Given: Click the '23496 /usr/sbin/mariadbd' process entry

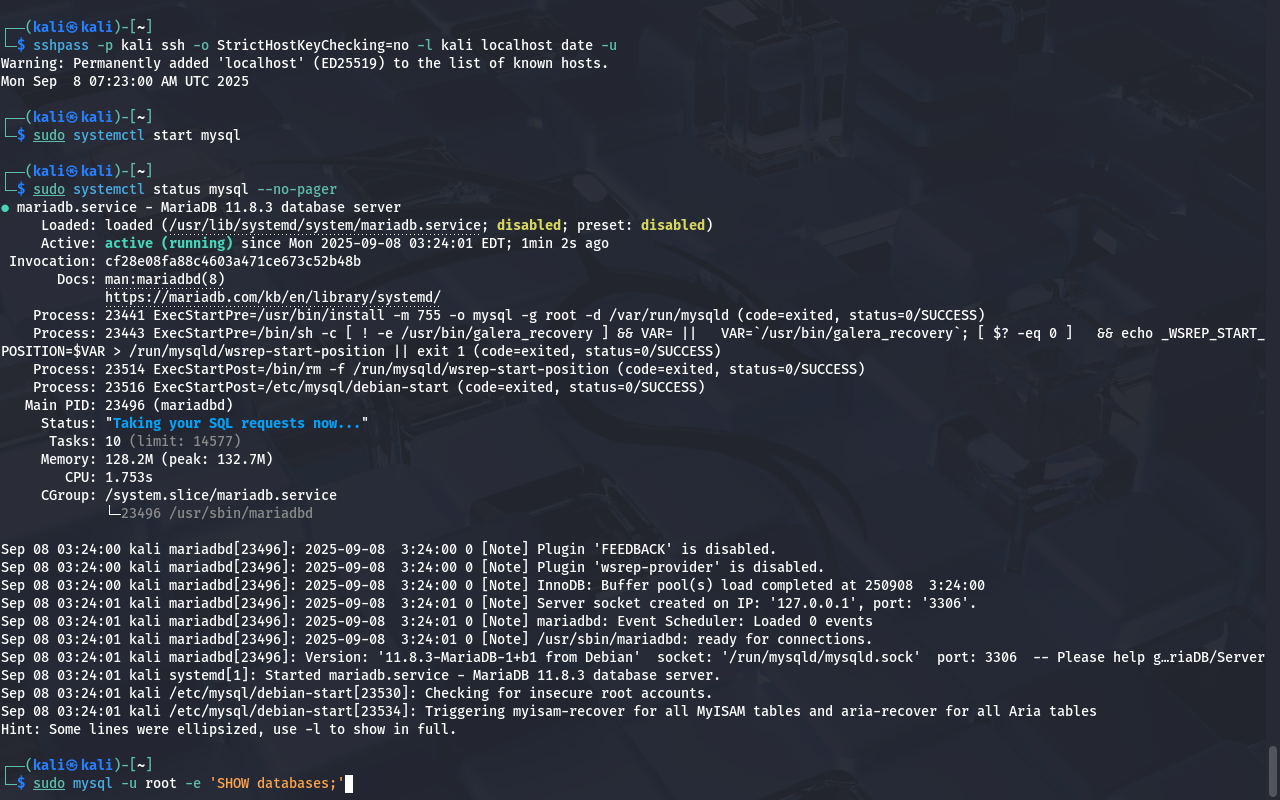Looking at the screenshot, I should pos(217,513).
